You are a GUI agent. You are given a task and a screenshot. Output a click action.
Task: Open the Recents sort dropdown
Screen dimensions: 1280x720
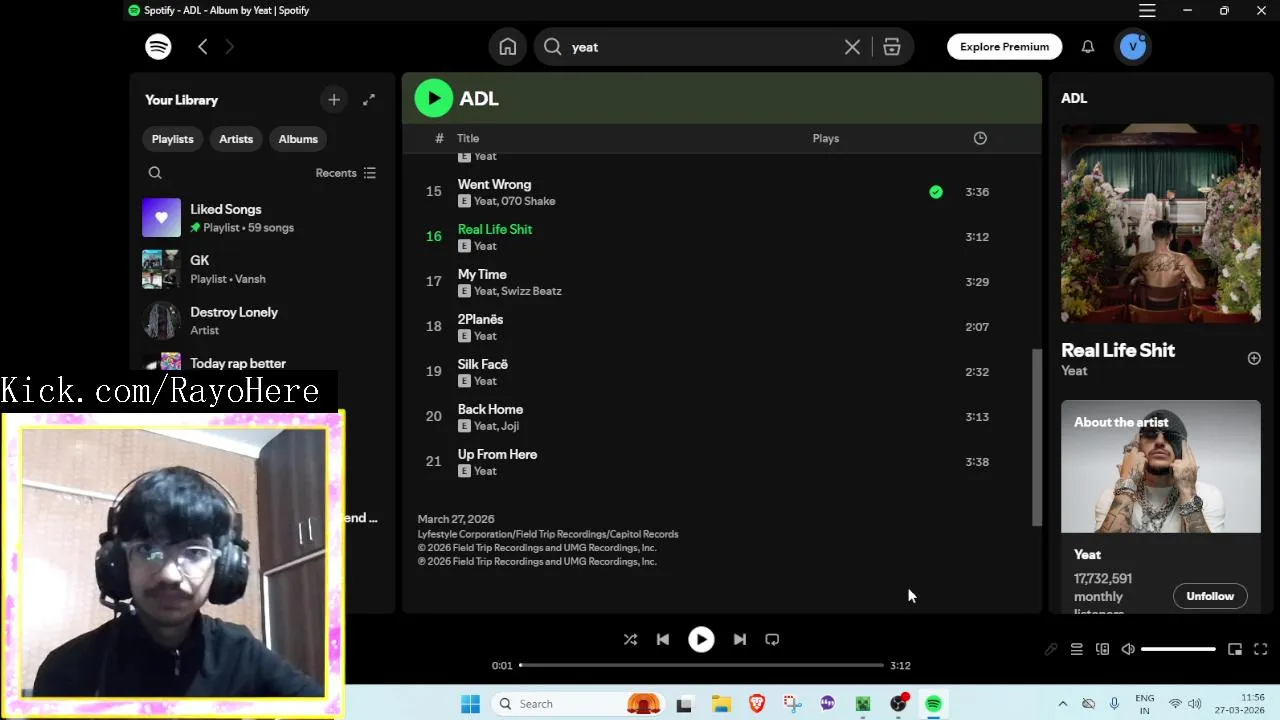click(x=346, y=173)
